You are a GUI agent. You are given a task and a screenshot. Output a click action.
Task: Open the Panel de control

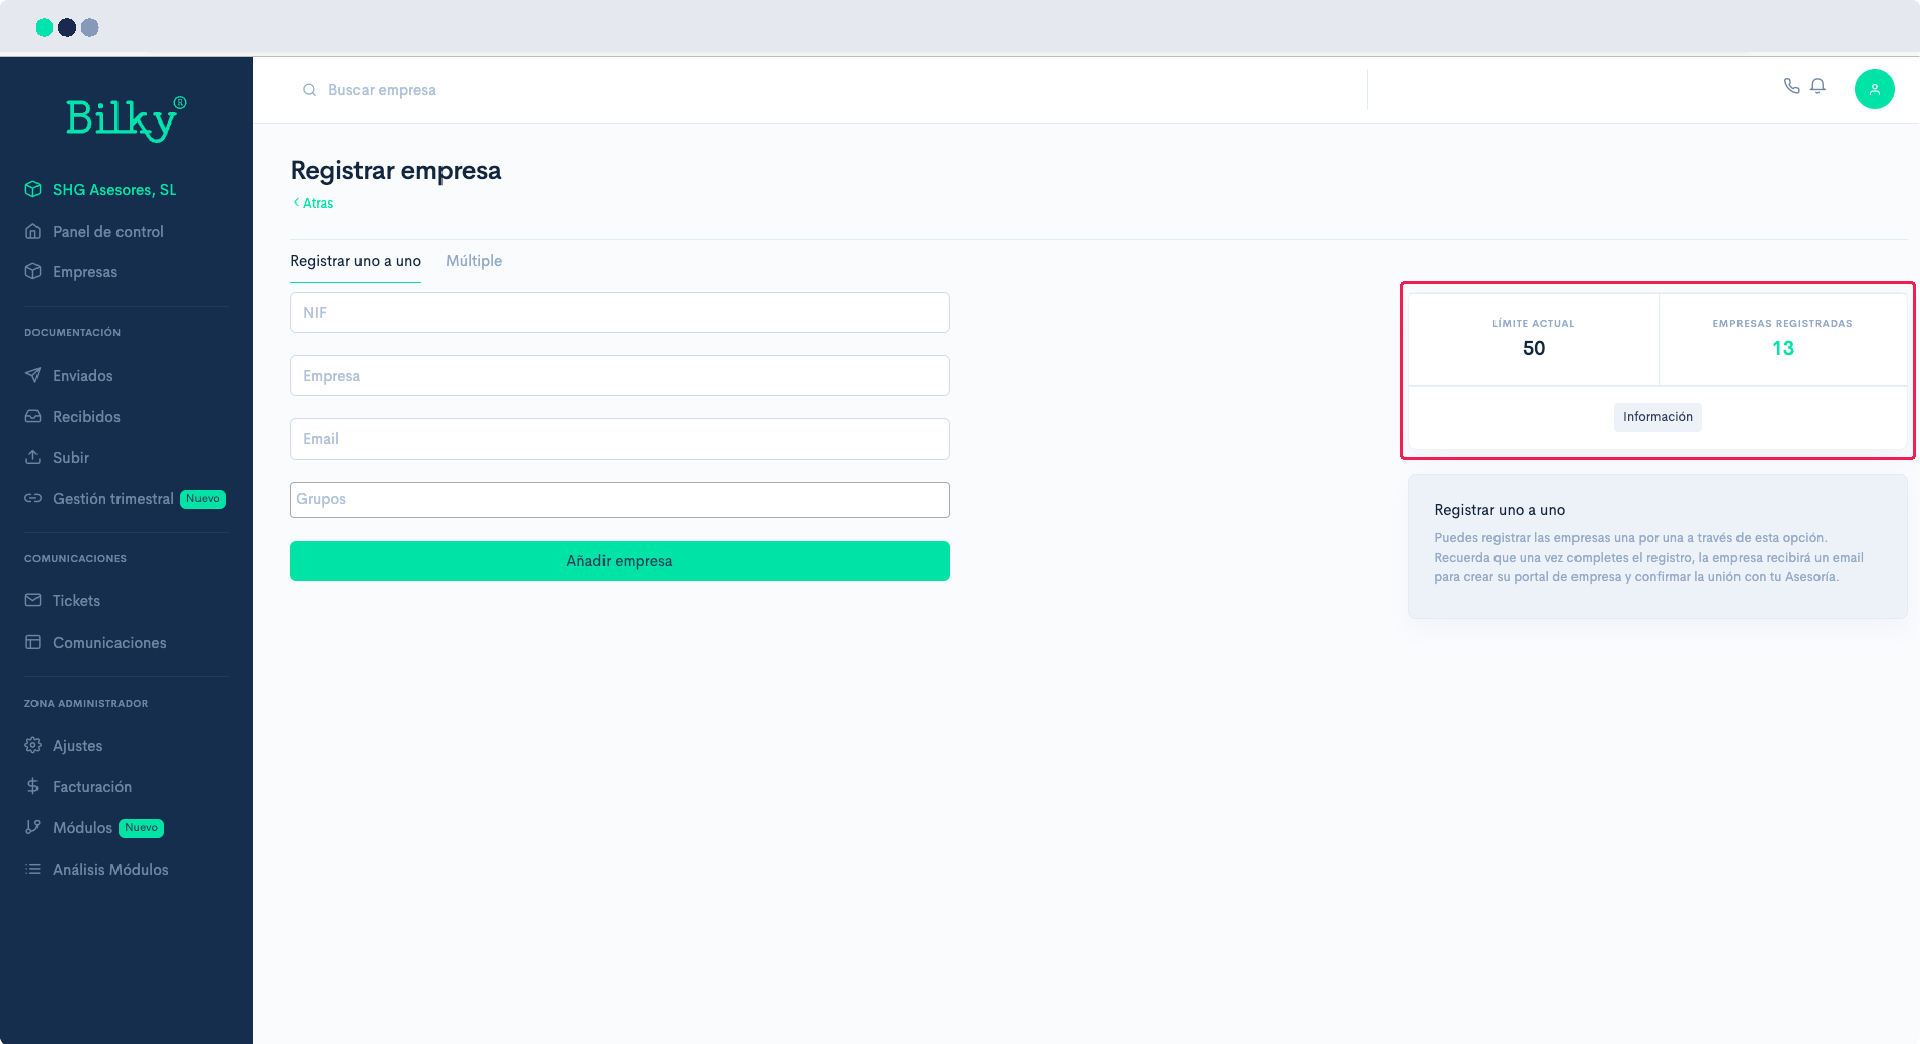[108, 231]
